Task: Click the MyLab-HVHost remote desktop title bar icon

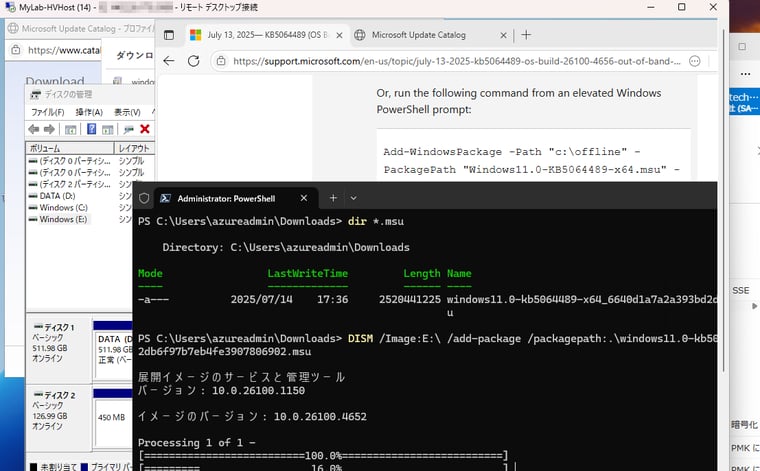Action: click(10, 7)
